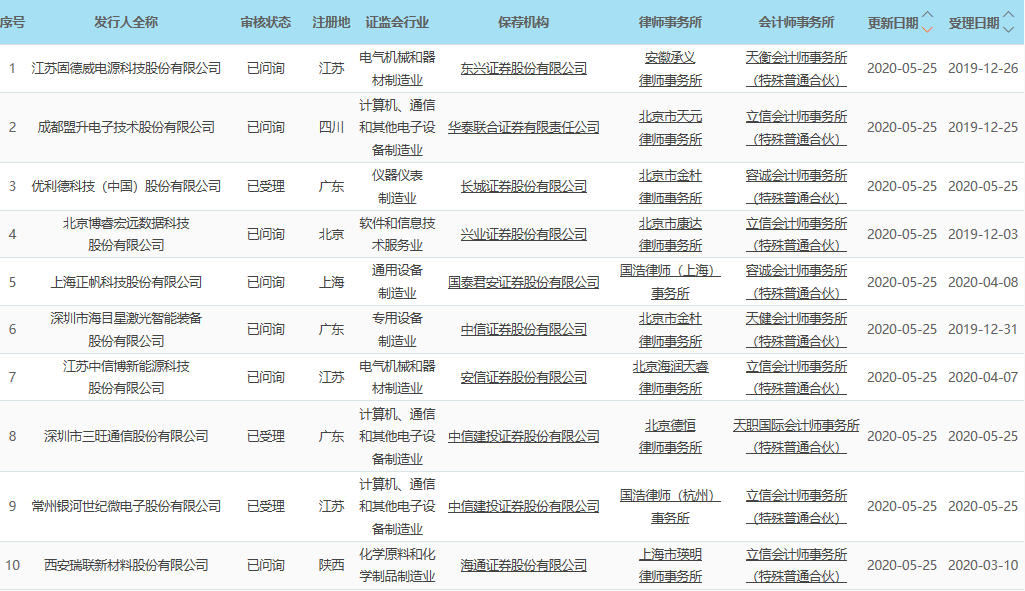
Task: Click 已受理 status in 优利德科技 row
Action: click(265, 186)
